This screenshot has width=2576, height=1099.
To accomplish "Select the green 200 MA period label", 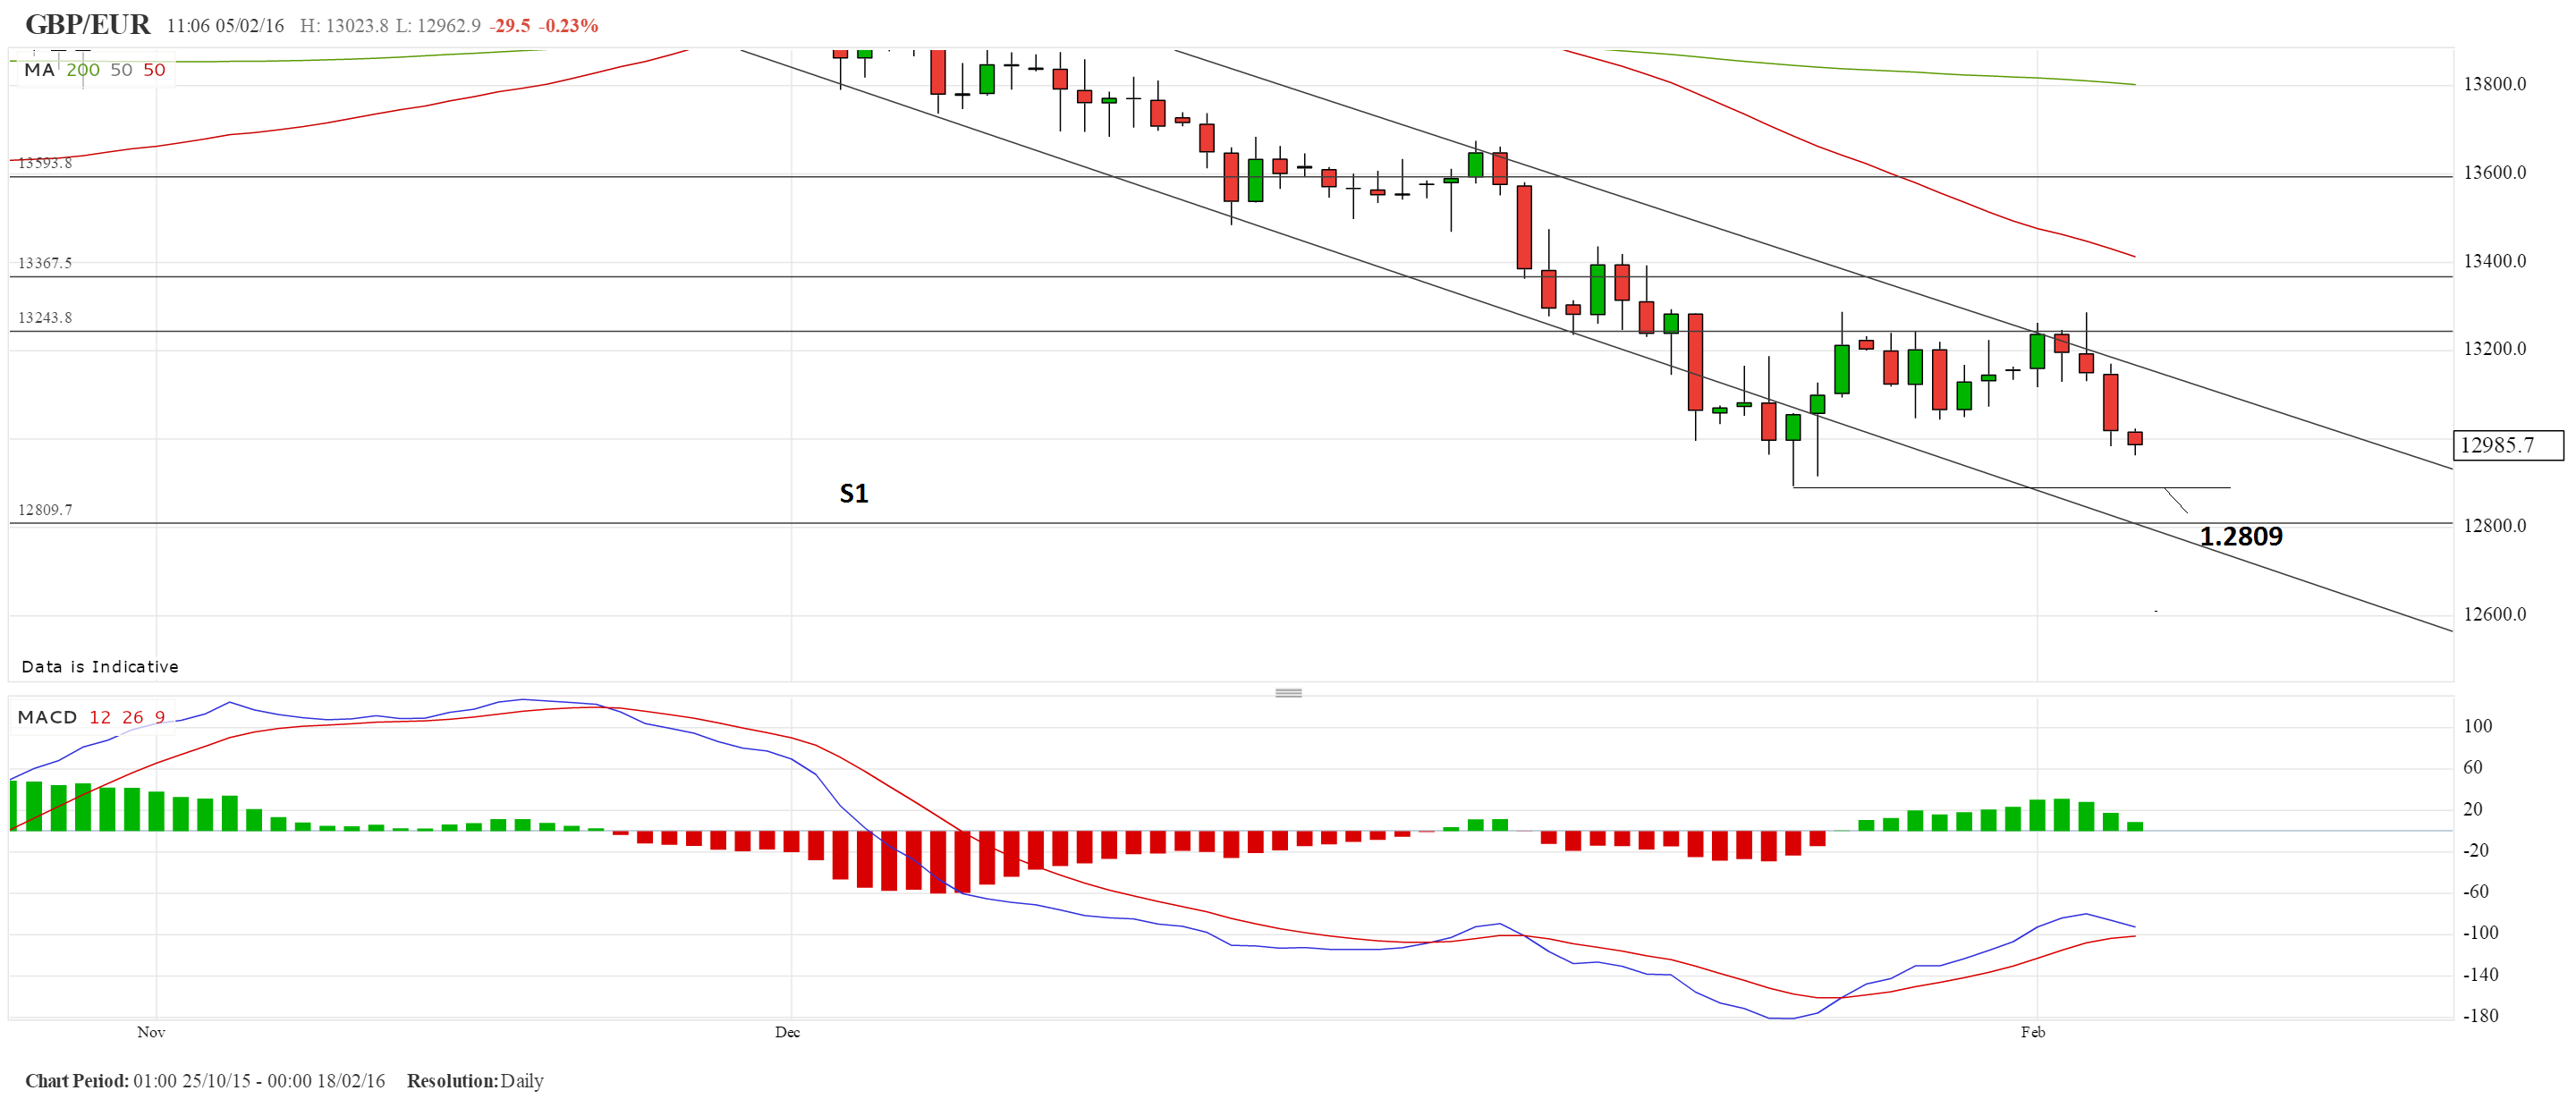I will [83, 70].
